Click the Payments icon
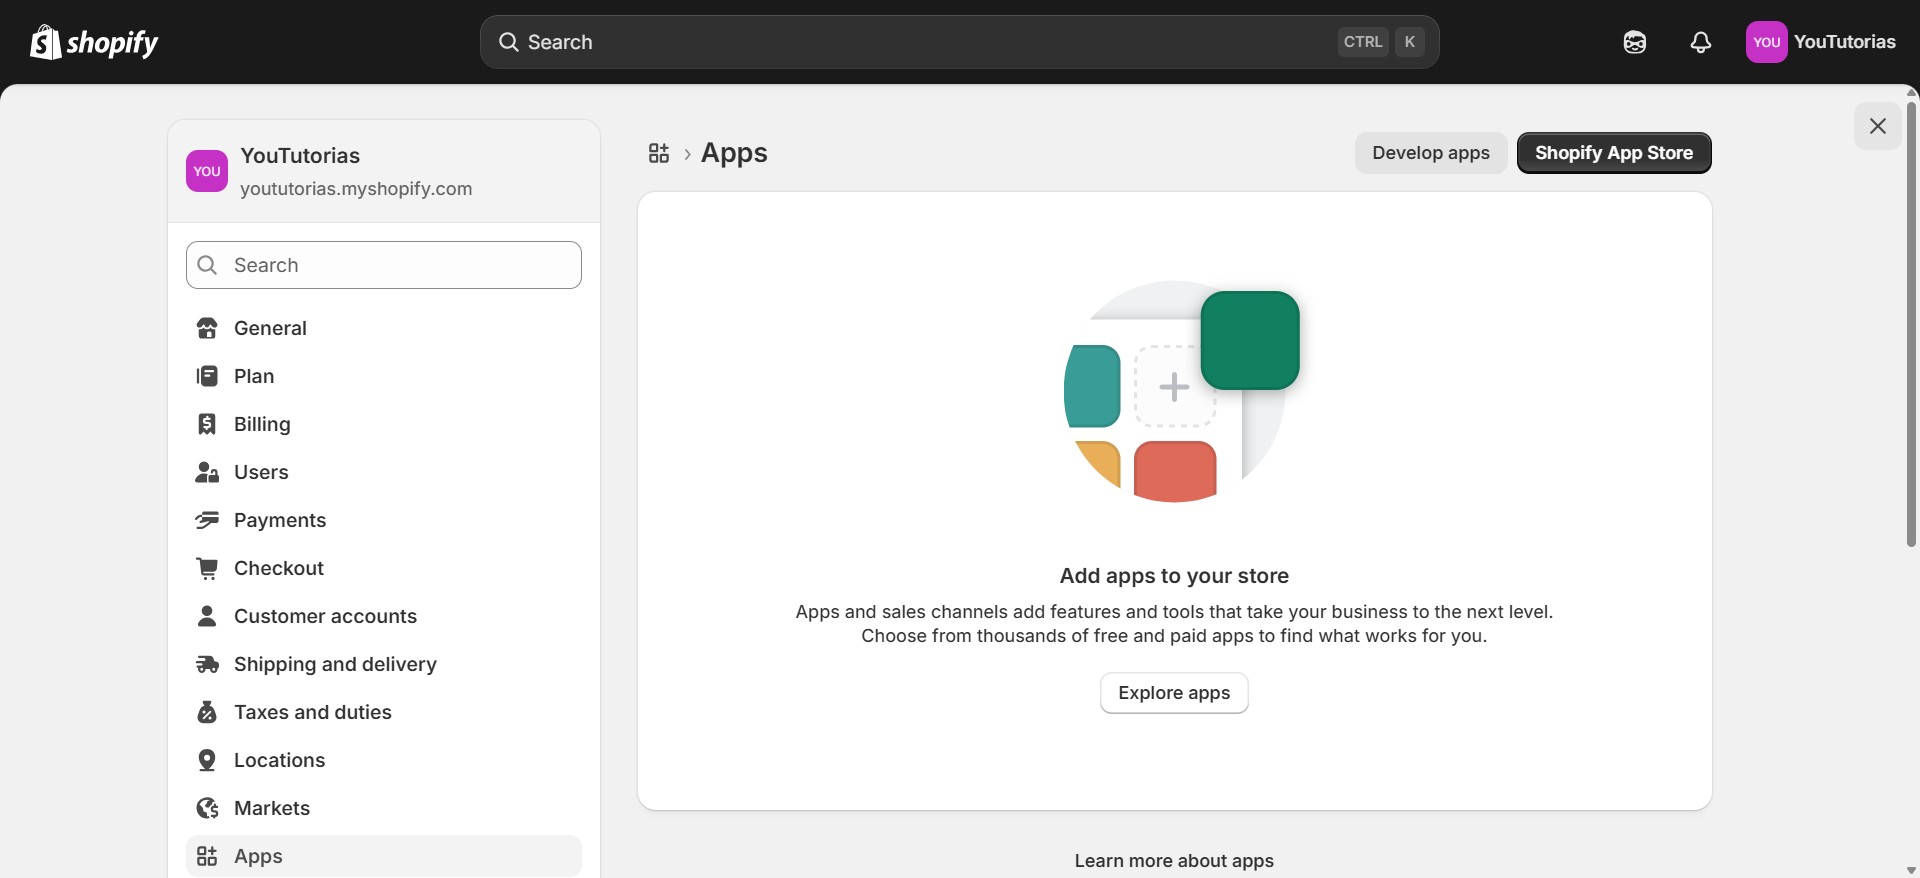1920x878 pixels. pyautogui.click(x=207, y=520)
